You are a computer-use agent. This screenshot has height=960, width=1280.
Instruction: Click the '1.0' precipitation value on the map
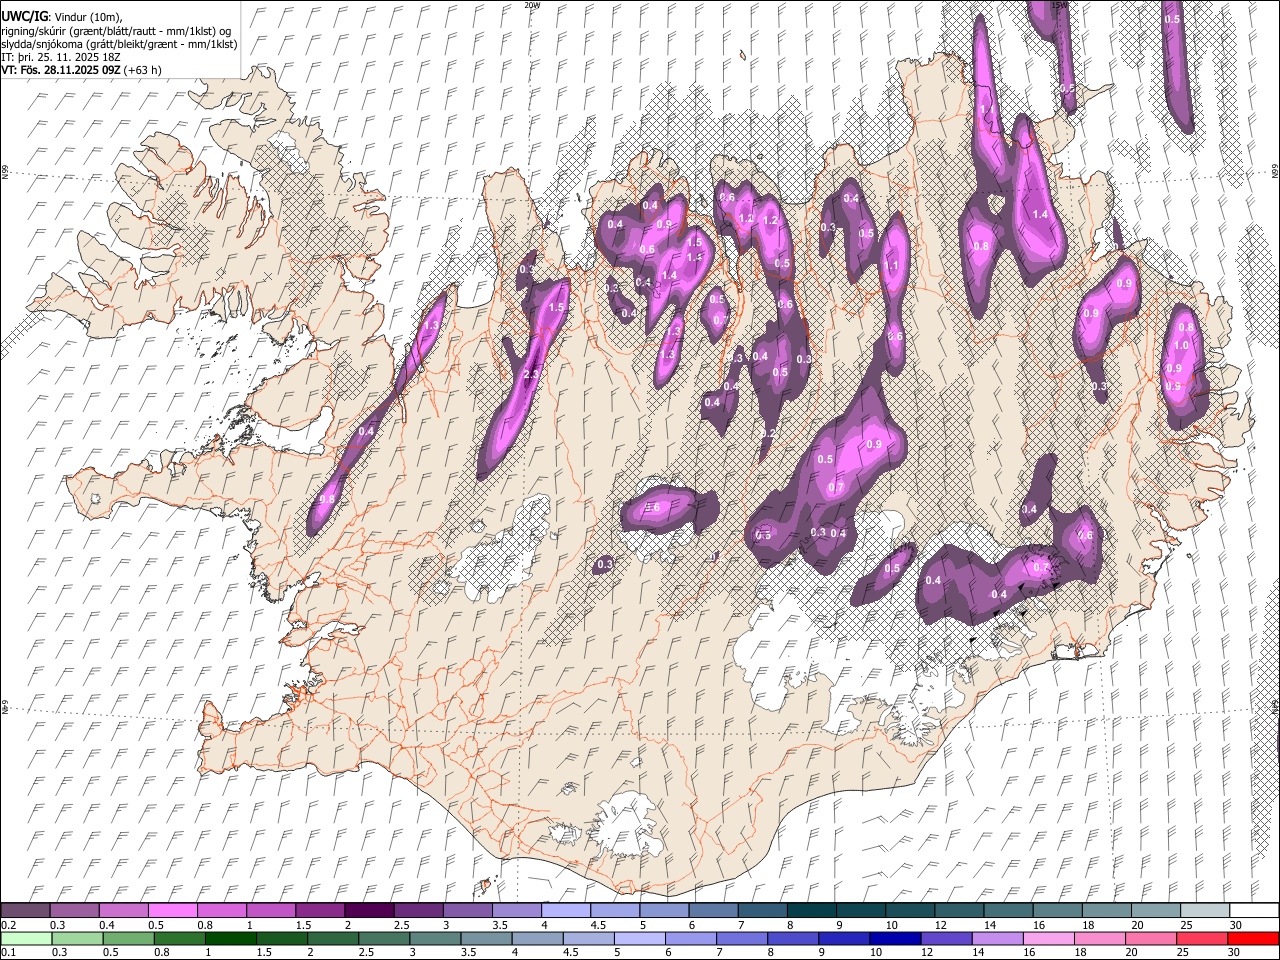point(1180,345)
